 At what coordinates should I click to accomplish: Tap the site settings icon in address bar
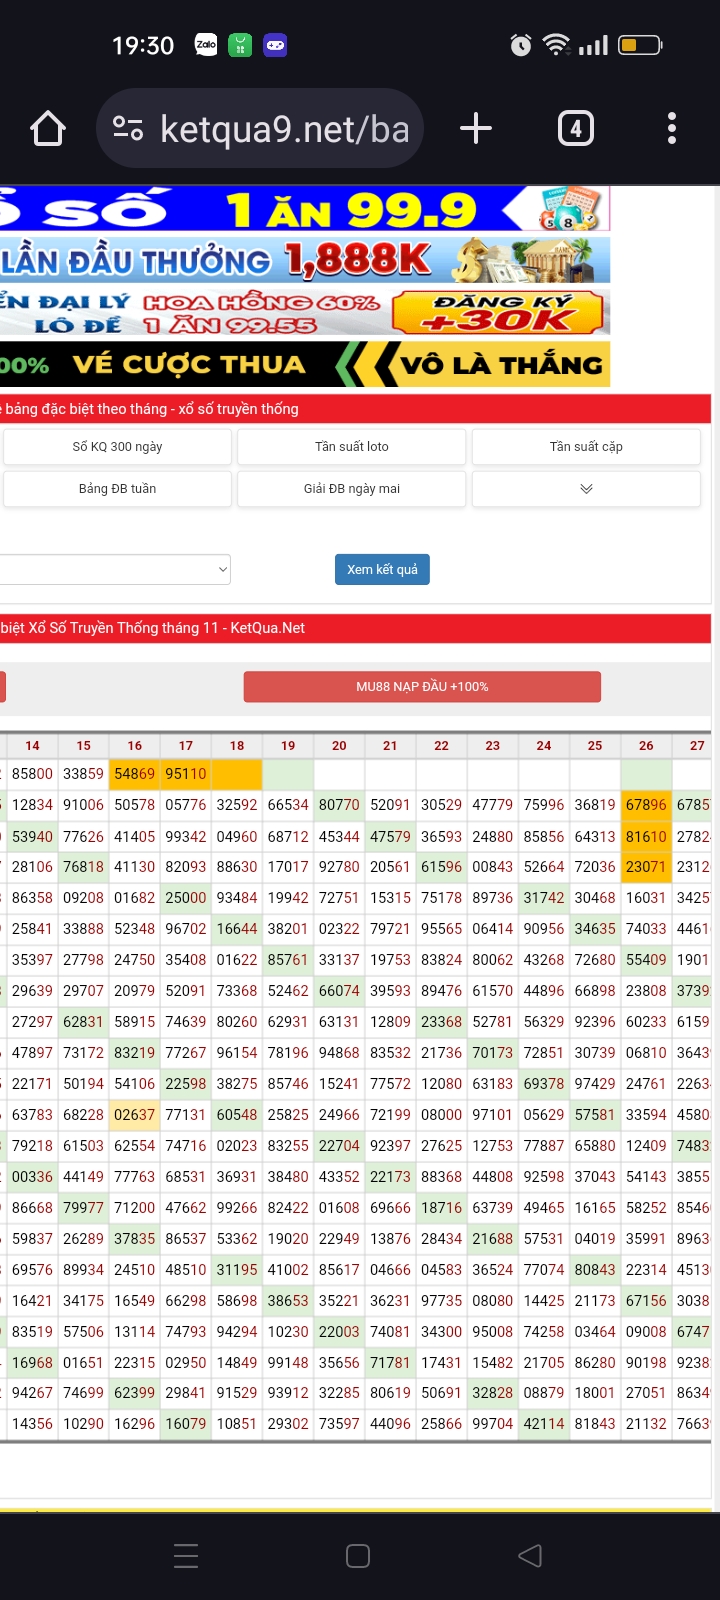pos(128,128)
